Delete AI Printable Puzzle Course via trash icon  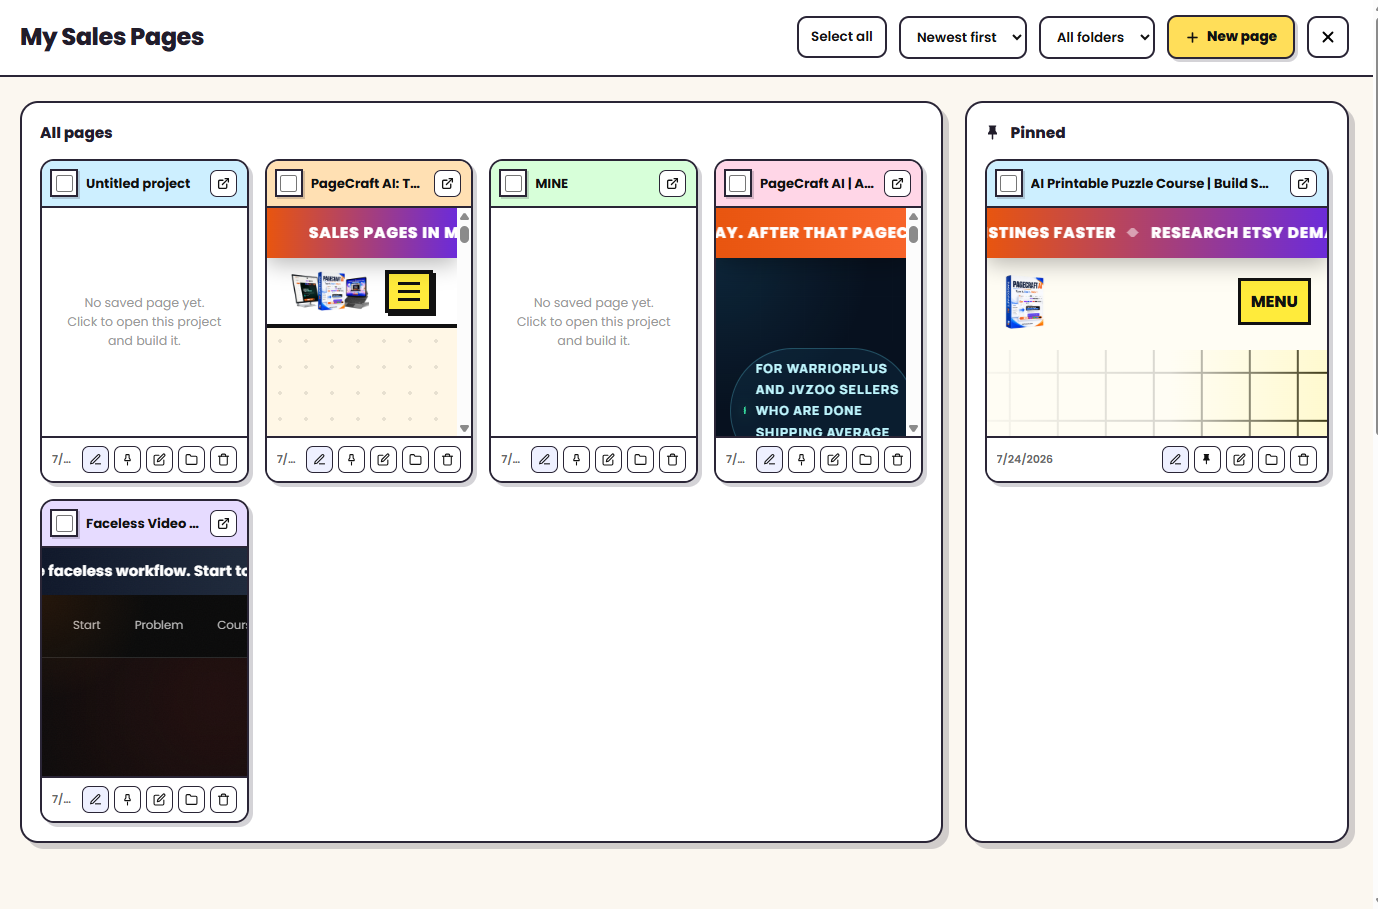point(1303,460)
